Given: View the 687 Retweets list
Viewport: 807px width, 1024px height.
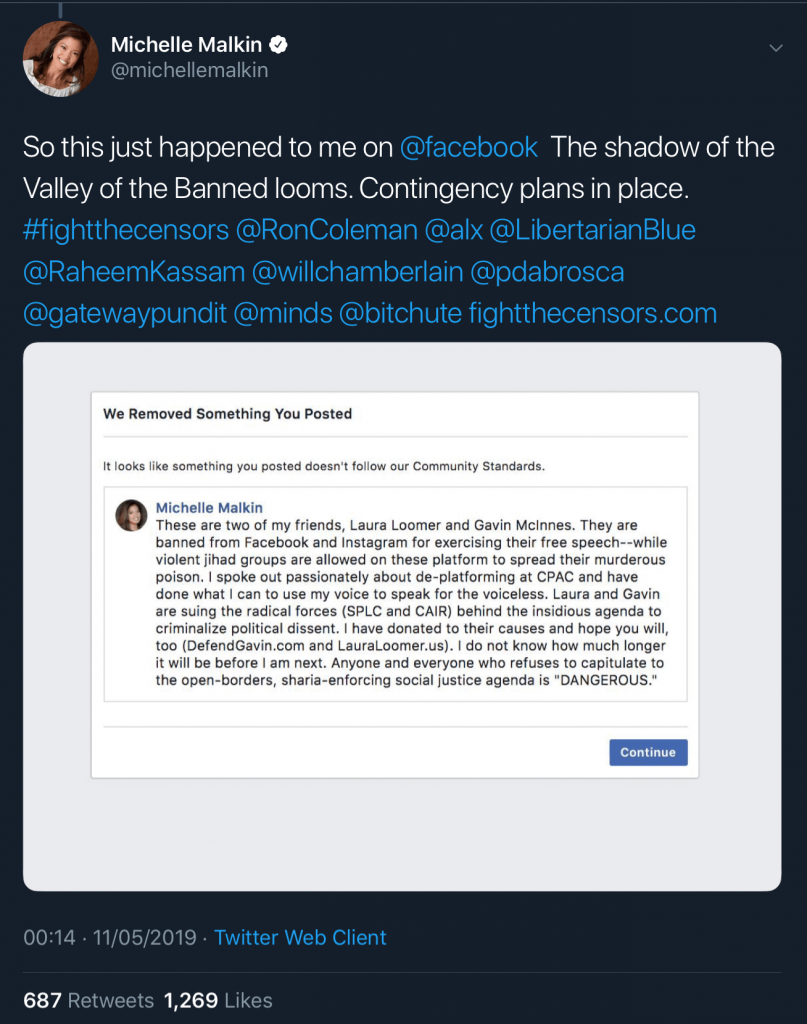Looking at the screenshot, I should click(x=89, y=1000).
